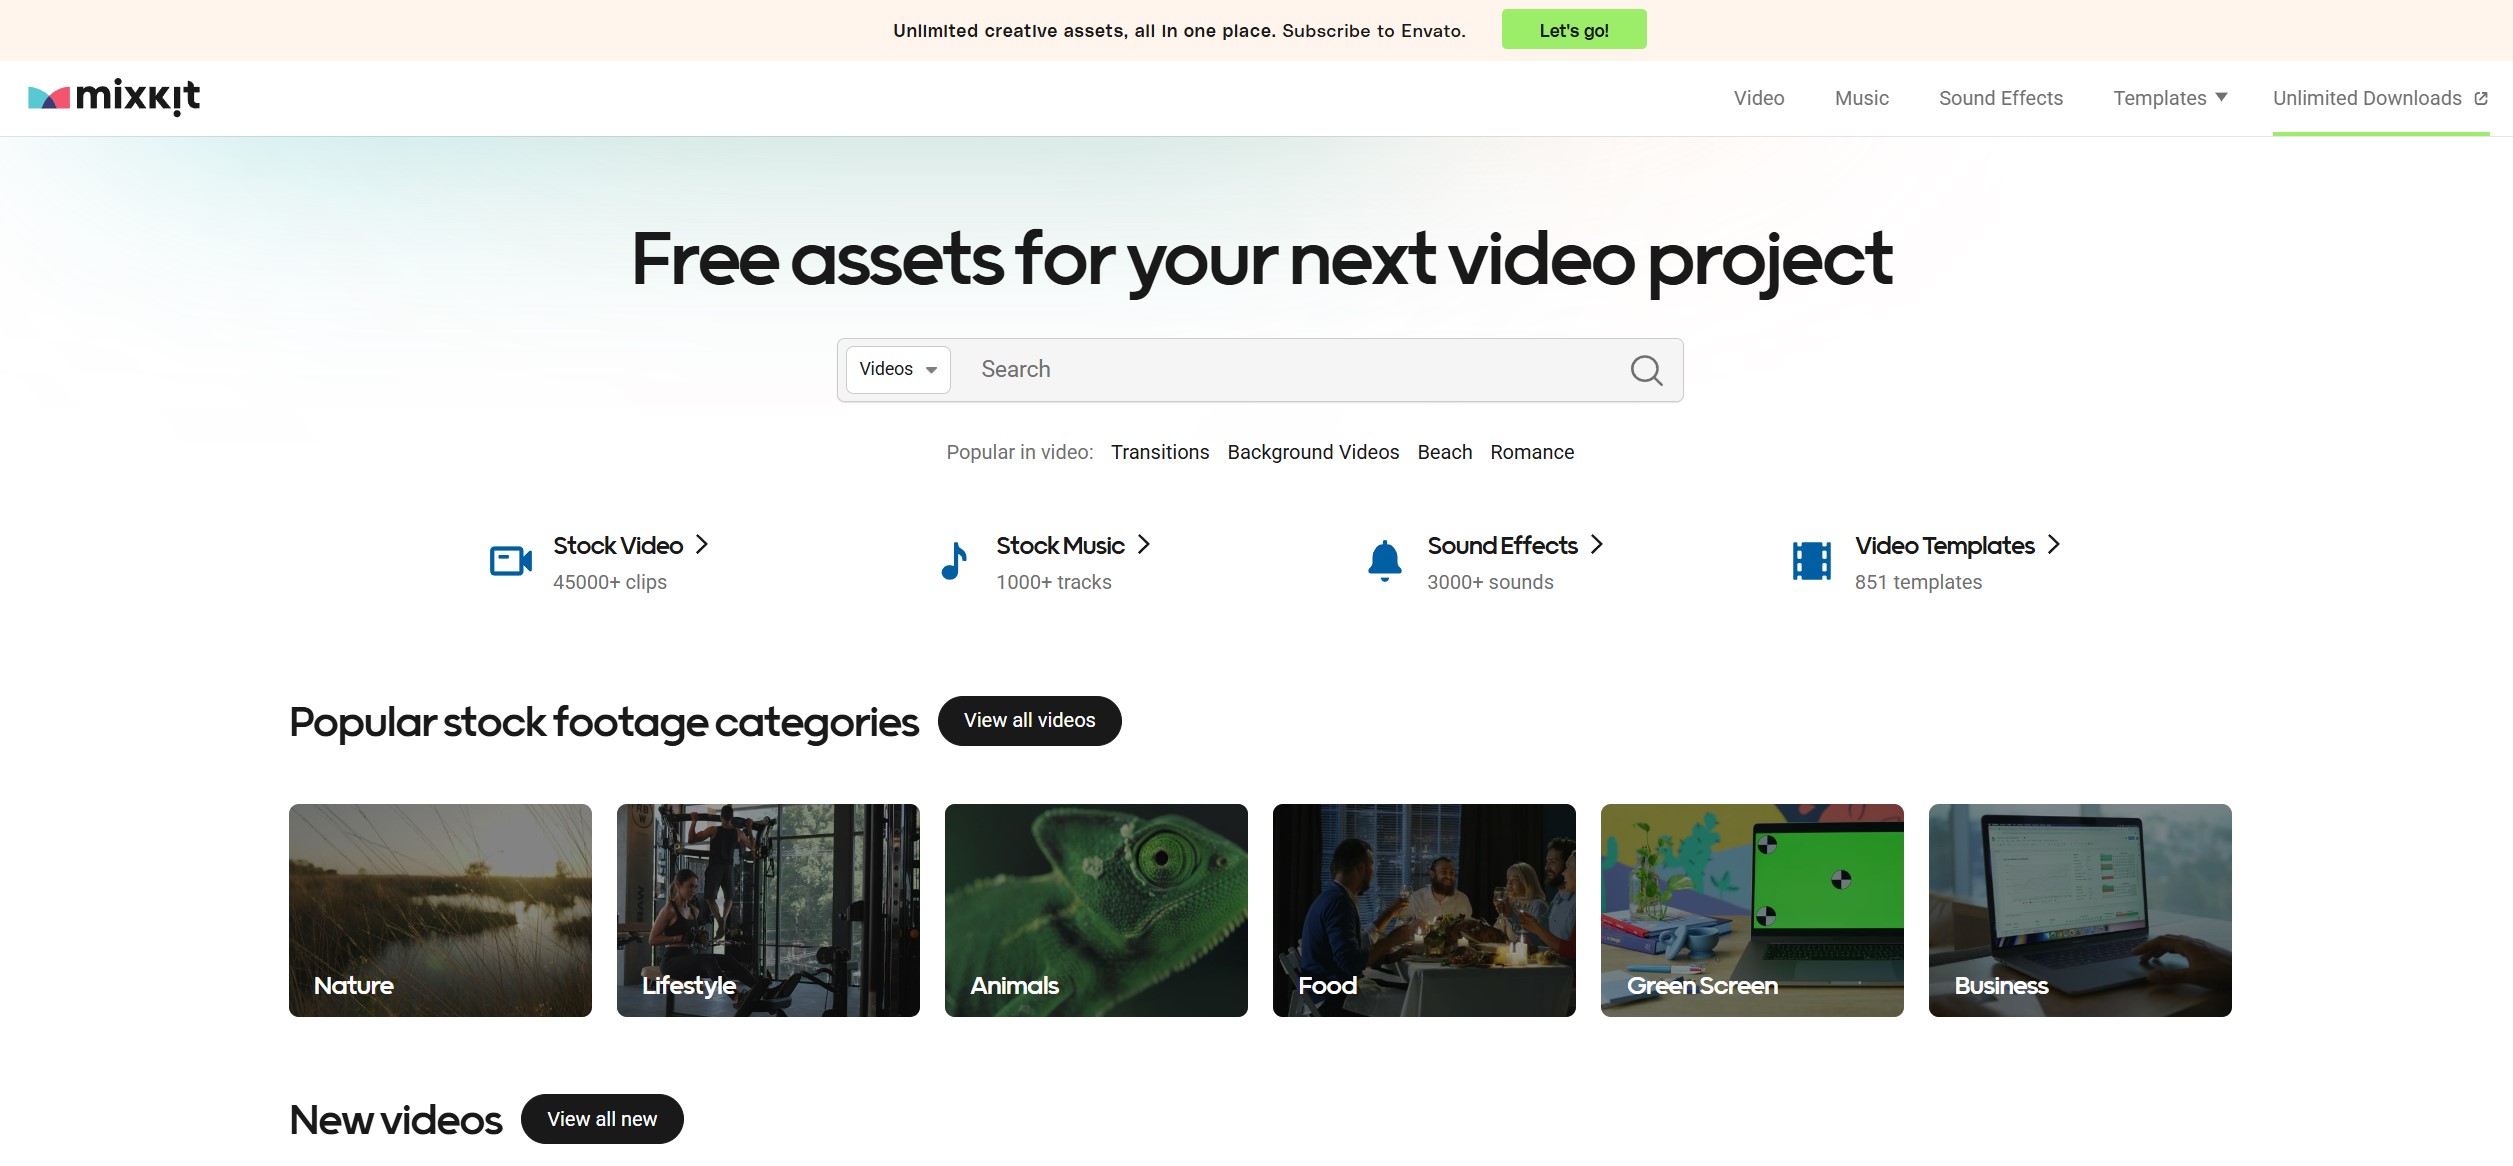Click the Video Templates film strip icon

pos(1812,561)
